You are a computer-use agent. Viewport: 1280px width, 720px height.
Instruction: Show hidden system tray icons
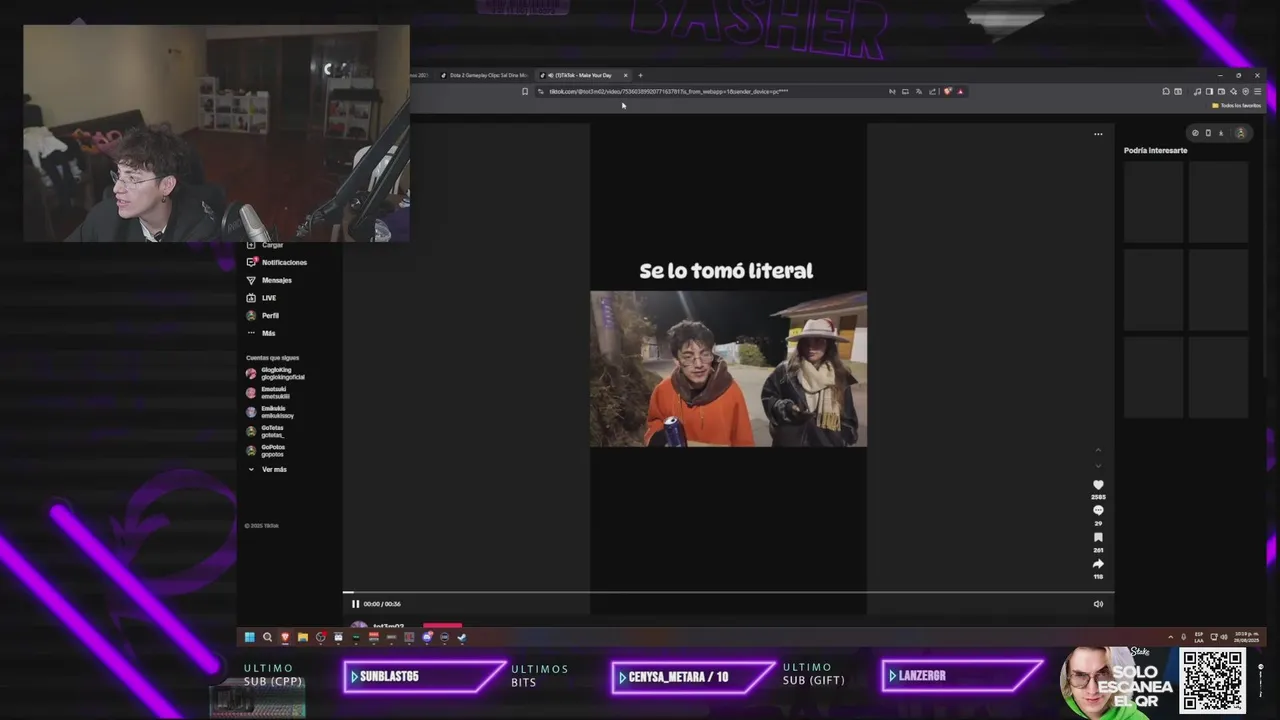coord(1171,637)
